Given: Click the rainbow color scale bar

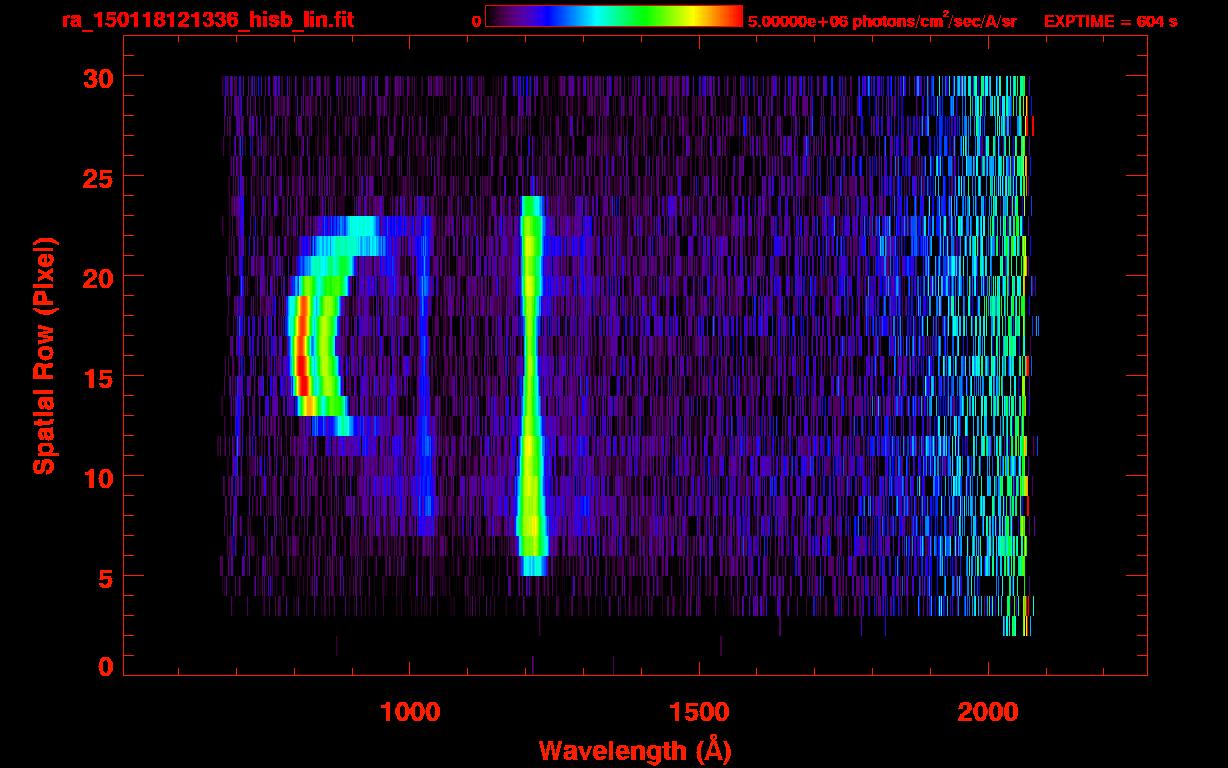Looking at the screenshot, I should (x=613, y=16).
